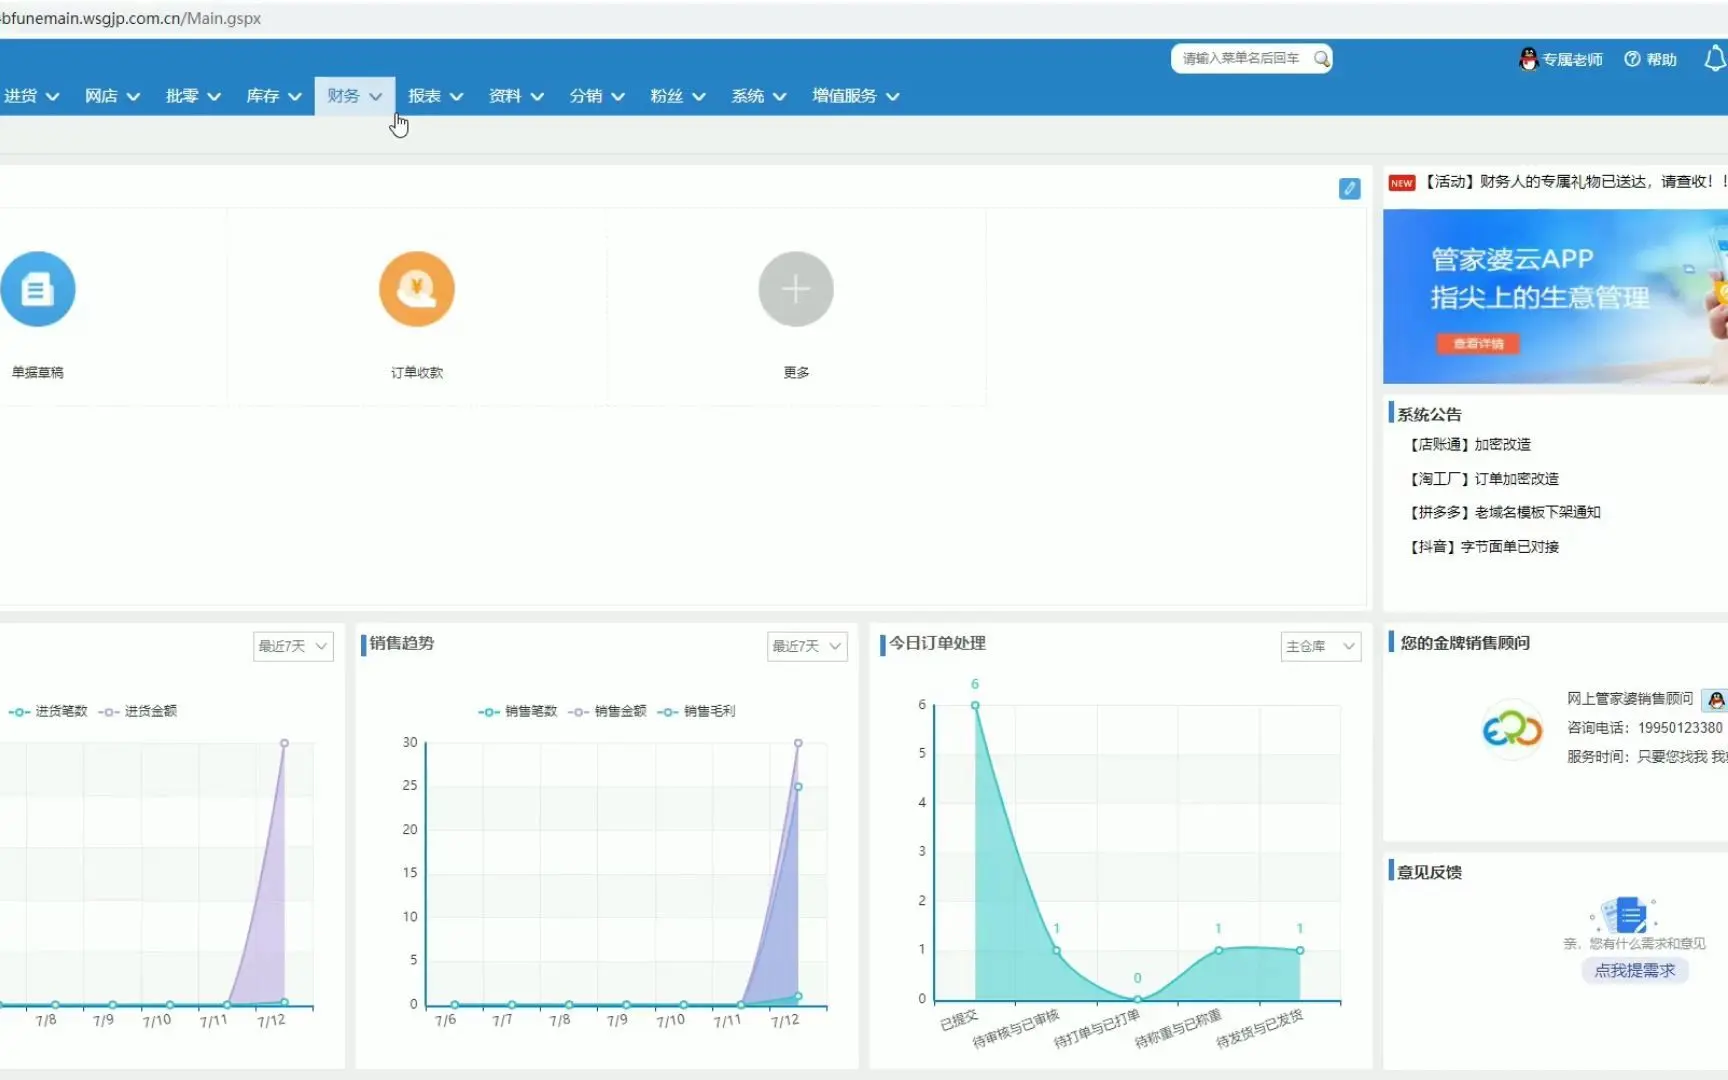Image resolution: width=1728 pixels, height=1080 pixels.
Task: Click 查看详情 button on the APP banner
Action: tap(1478, 343)
